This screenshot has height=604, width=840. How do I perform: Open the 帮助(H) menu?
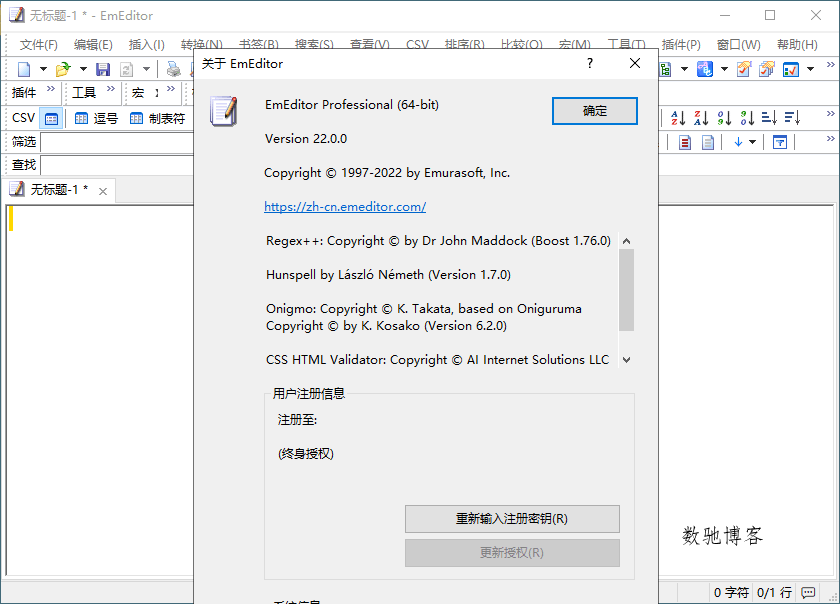(797, 44)
